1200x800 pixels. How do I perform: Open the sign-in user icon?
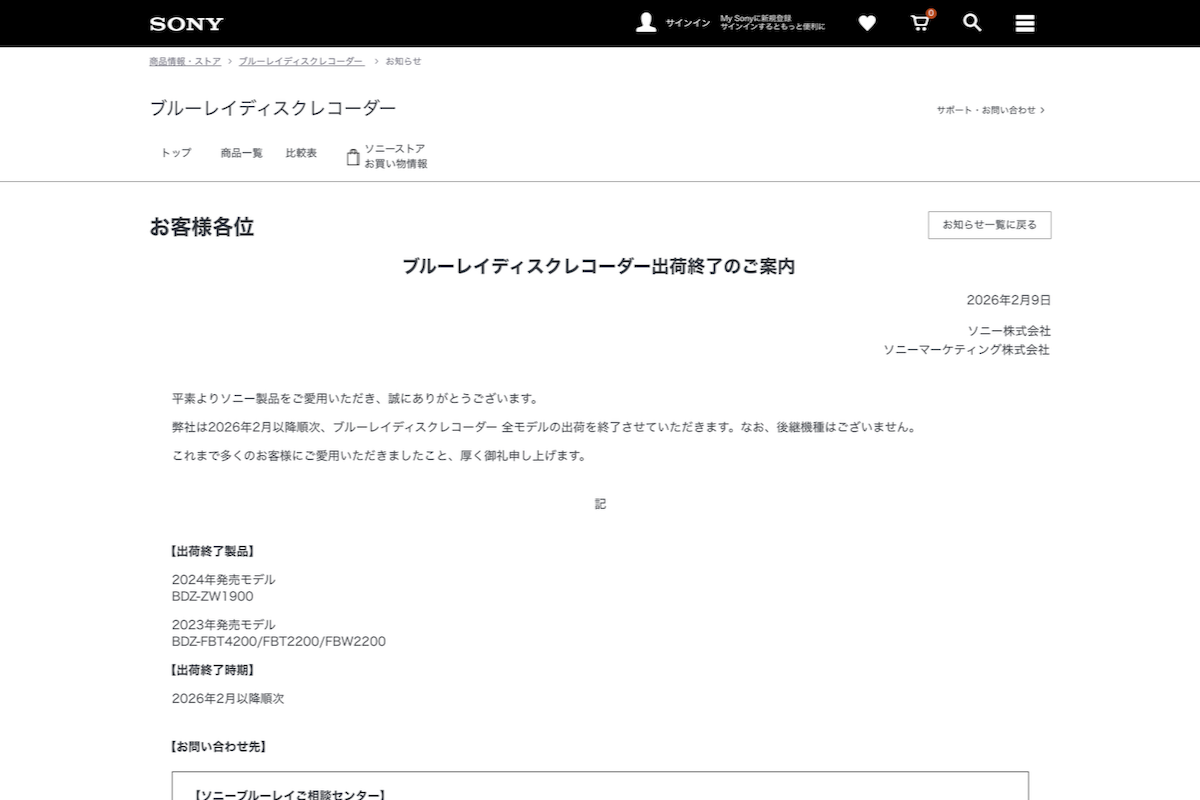(645, 21)
